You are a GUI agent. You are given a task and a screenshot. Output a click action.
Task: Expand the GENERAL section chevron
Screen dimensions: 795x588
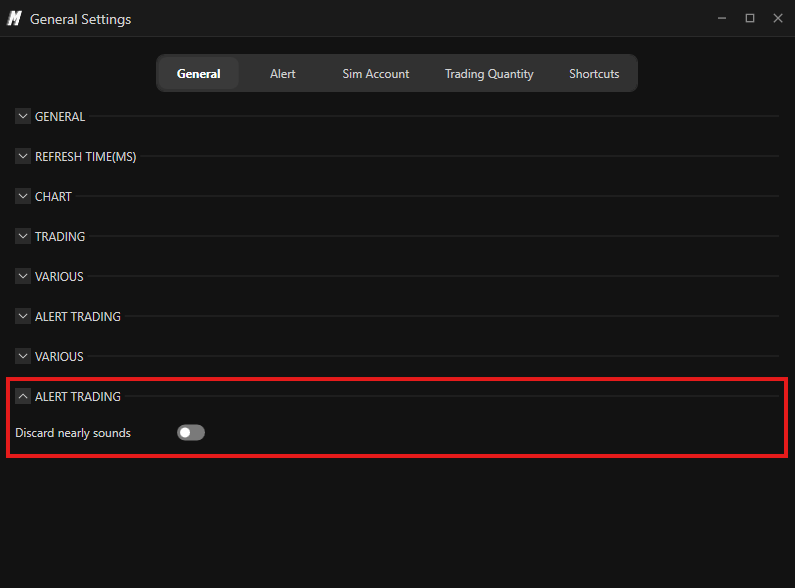23,116
